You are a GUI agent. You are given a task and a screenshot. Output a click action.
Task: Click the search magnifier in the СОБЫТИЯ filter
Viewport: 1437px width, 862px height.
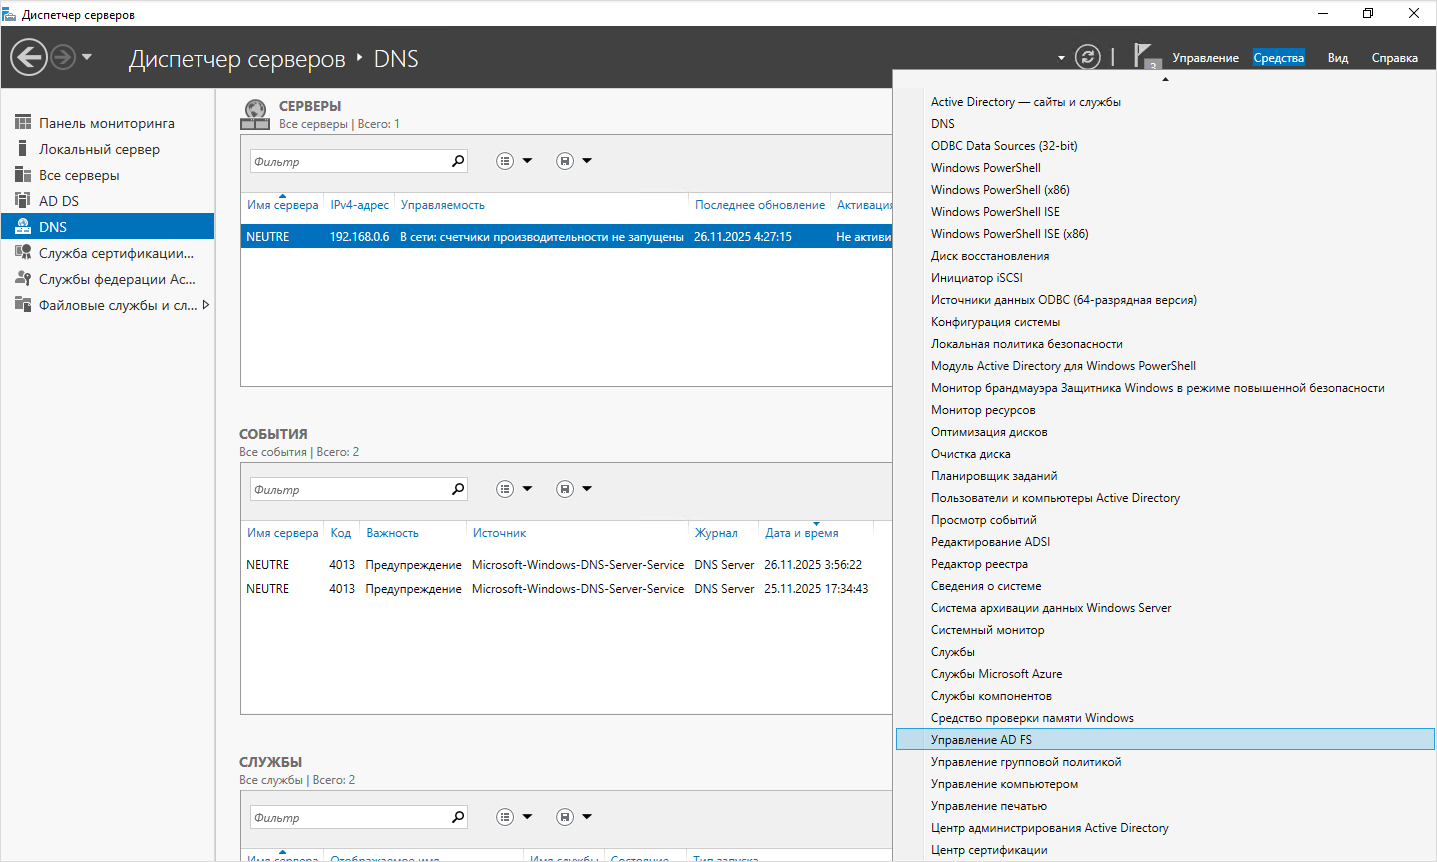click(x=458, y=489)
